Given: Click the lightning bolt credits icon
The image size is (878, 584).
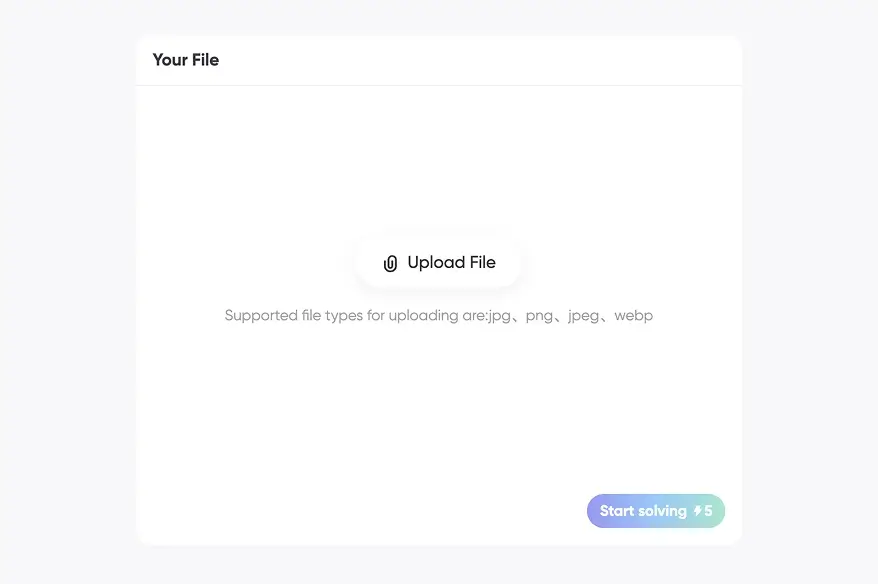Looking at the screenshot, I should [x=697, y=511].
